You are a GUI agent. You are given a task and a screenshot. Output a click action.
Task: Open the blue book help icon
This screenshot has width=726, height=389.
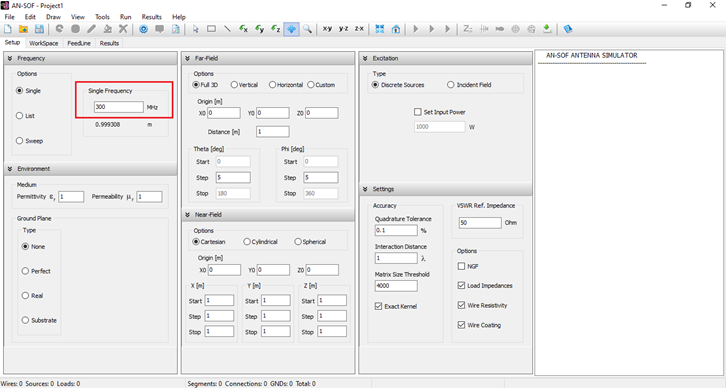tap(568, 29)
